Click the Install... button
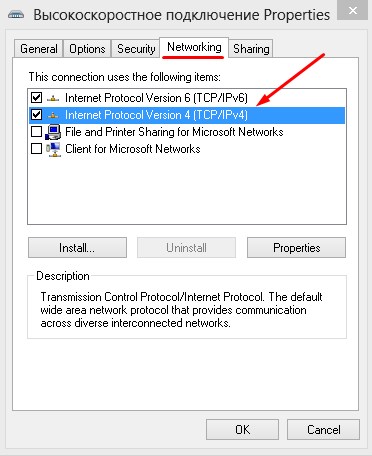 (77, 248)
